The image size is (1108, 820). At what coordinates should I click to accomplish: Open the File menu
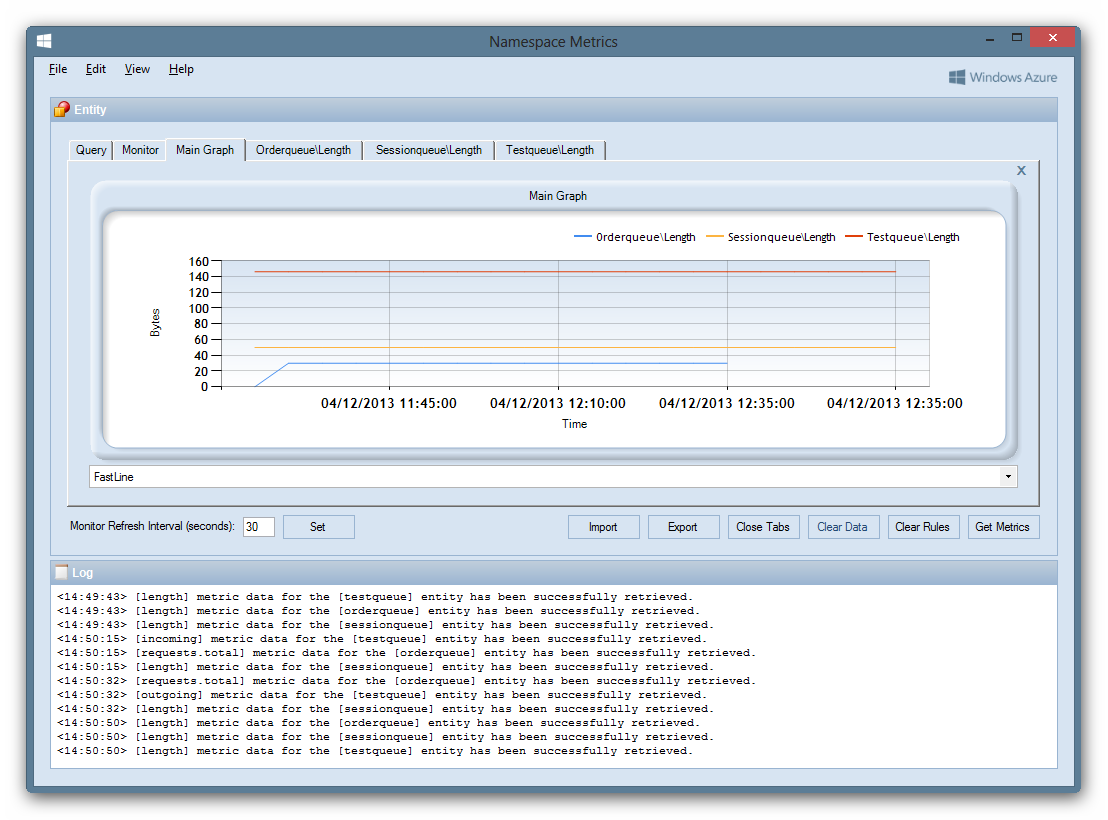[58, 69]
